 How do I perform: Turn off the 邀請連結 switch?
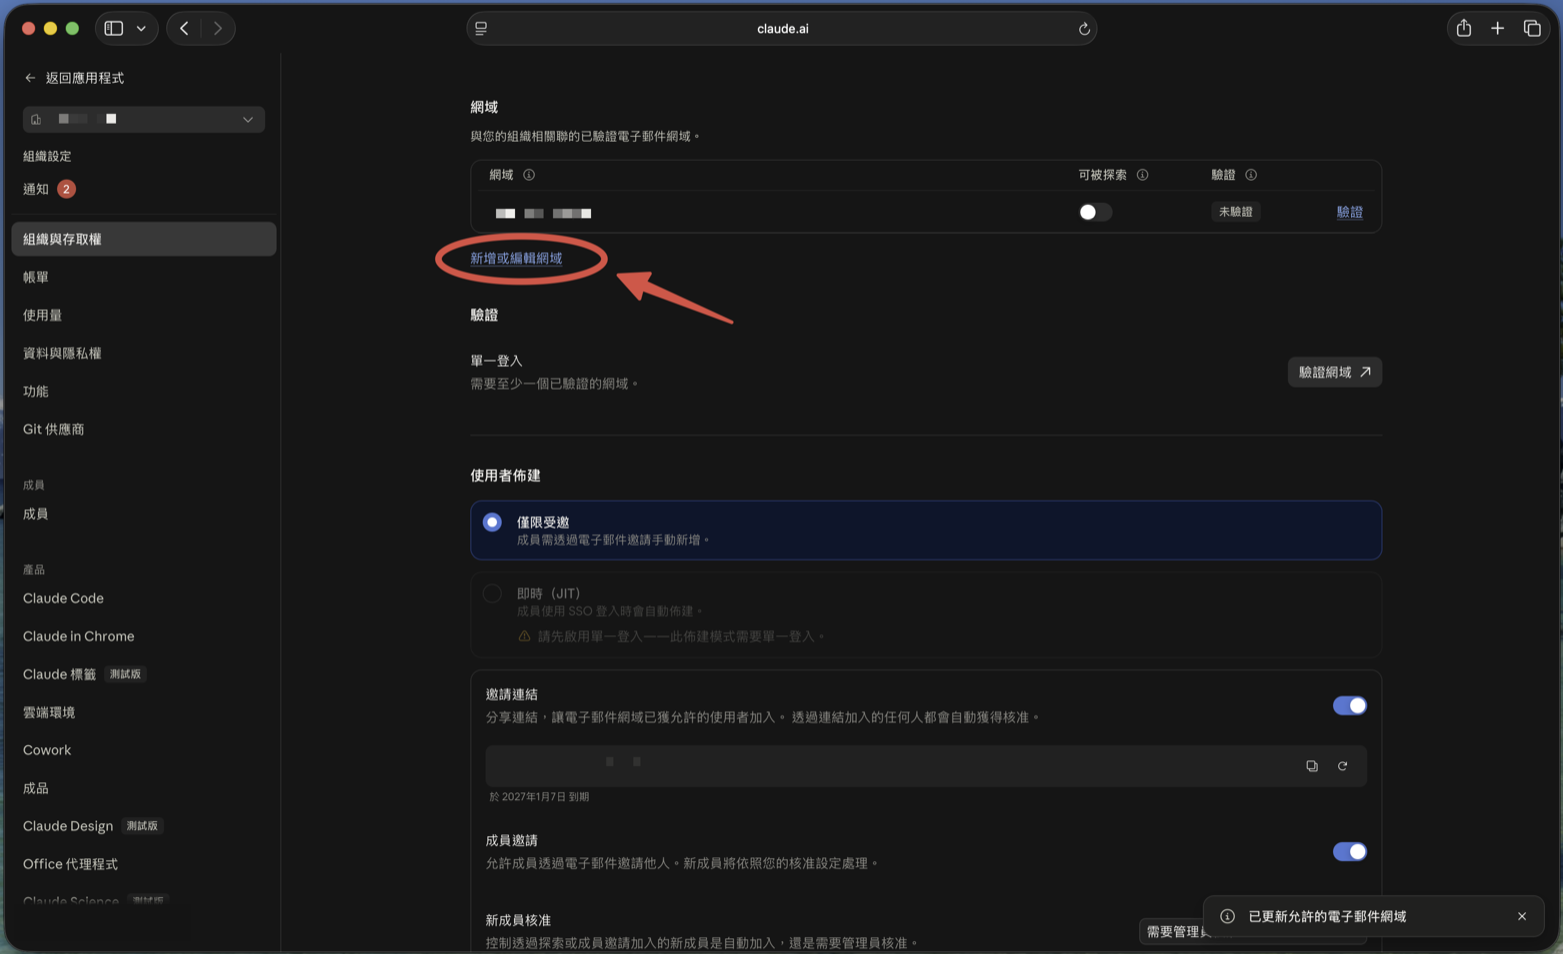tap(1350, 706)
